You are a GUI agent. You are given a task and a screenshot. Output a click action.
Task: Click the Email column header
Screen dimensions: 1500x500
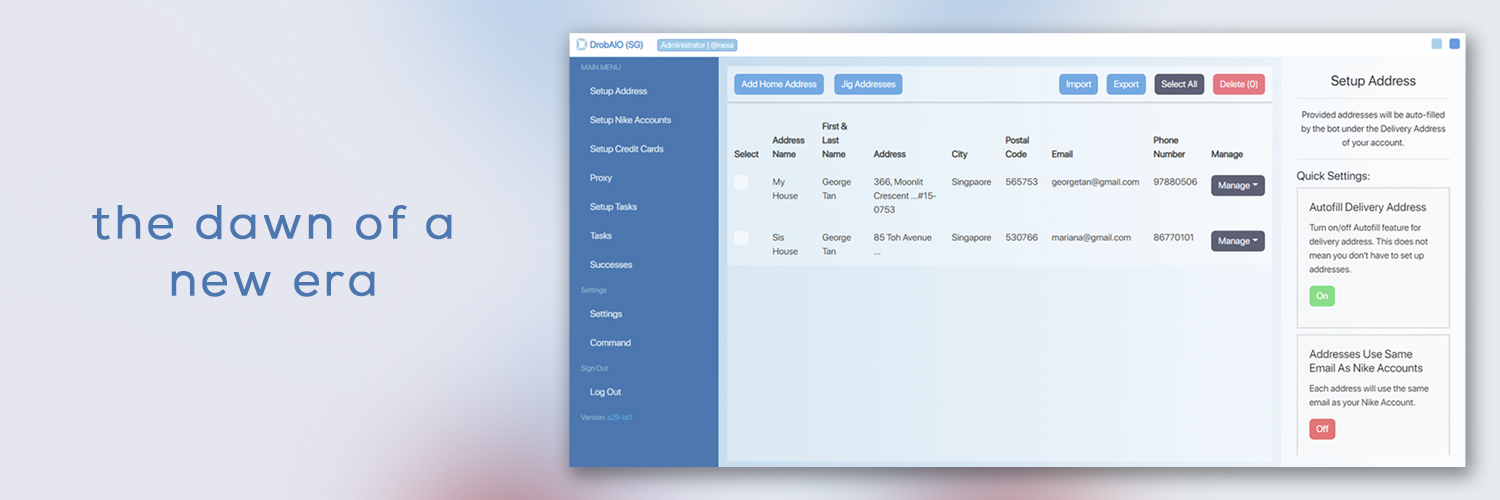pyautogui.click(x=1062, y=154)
